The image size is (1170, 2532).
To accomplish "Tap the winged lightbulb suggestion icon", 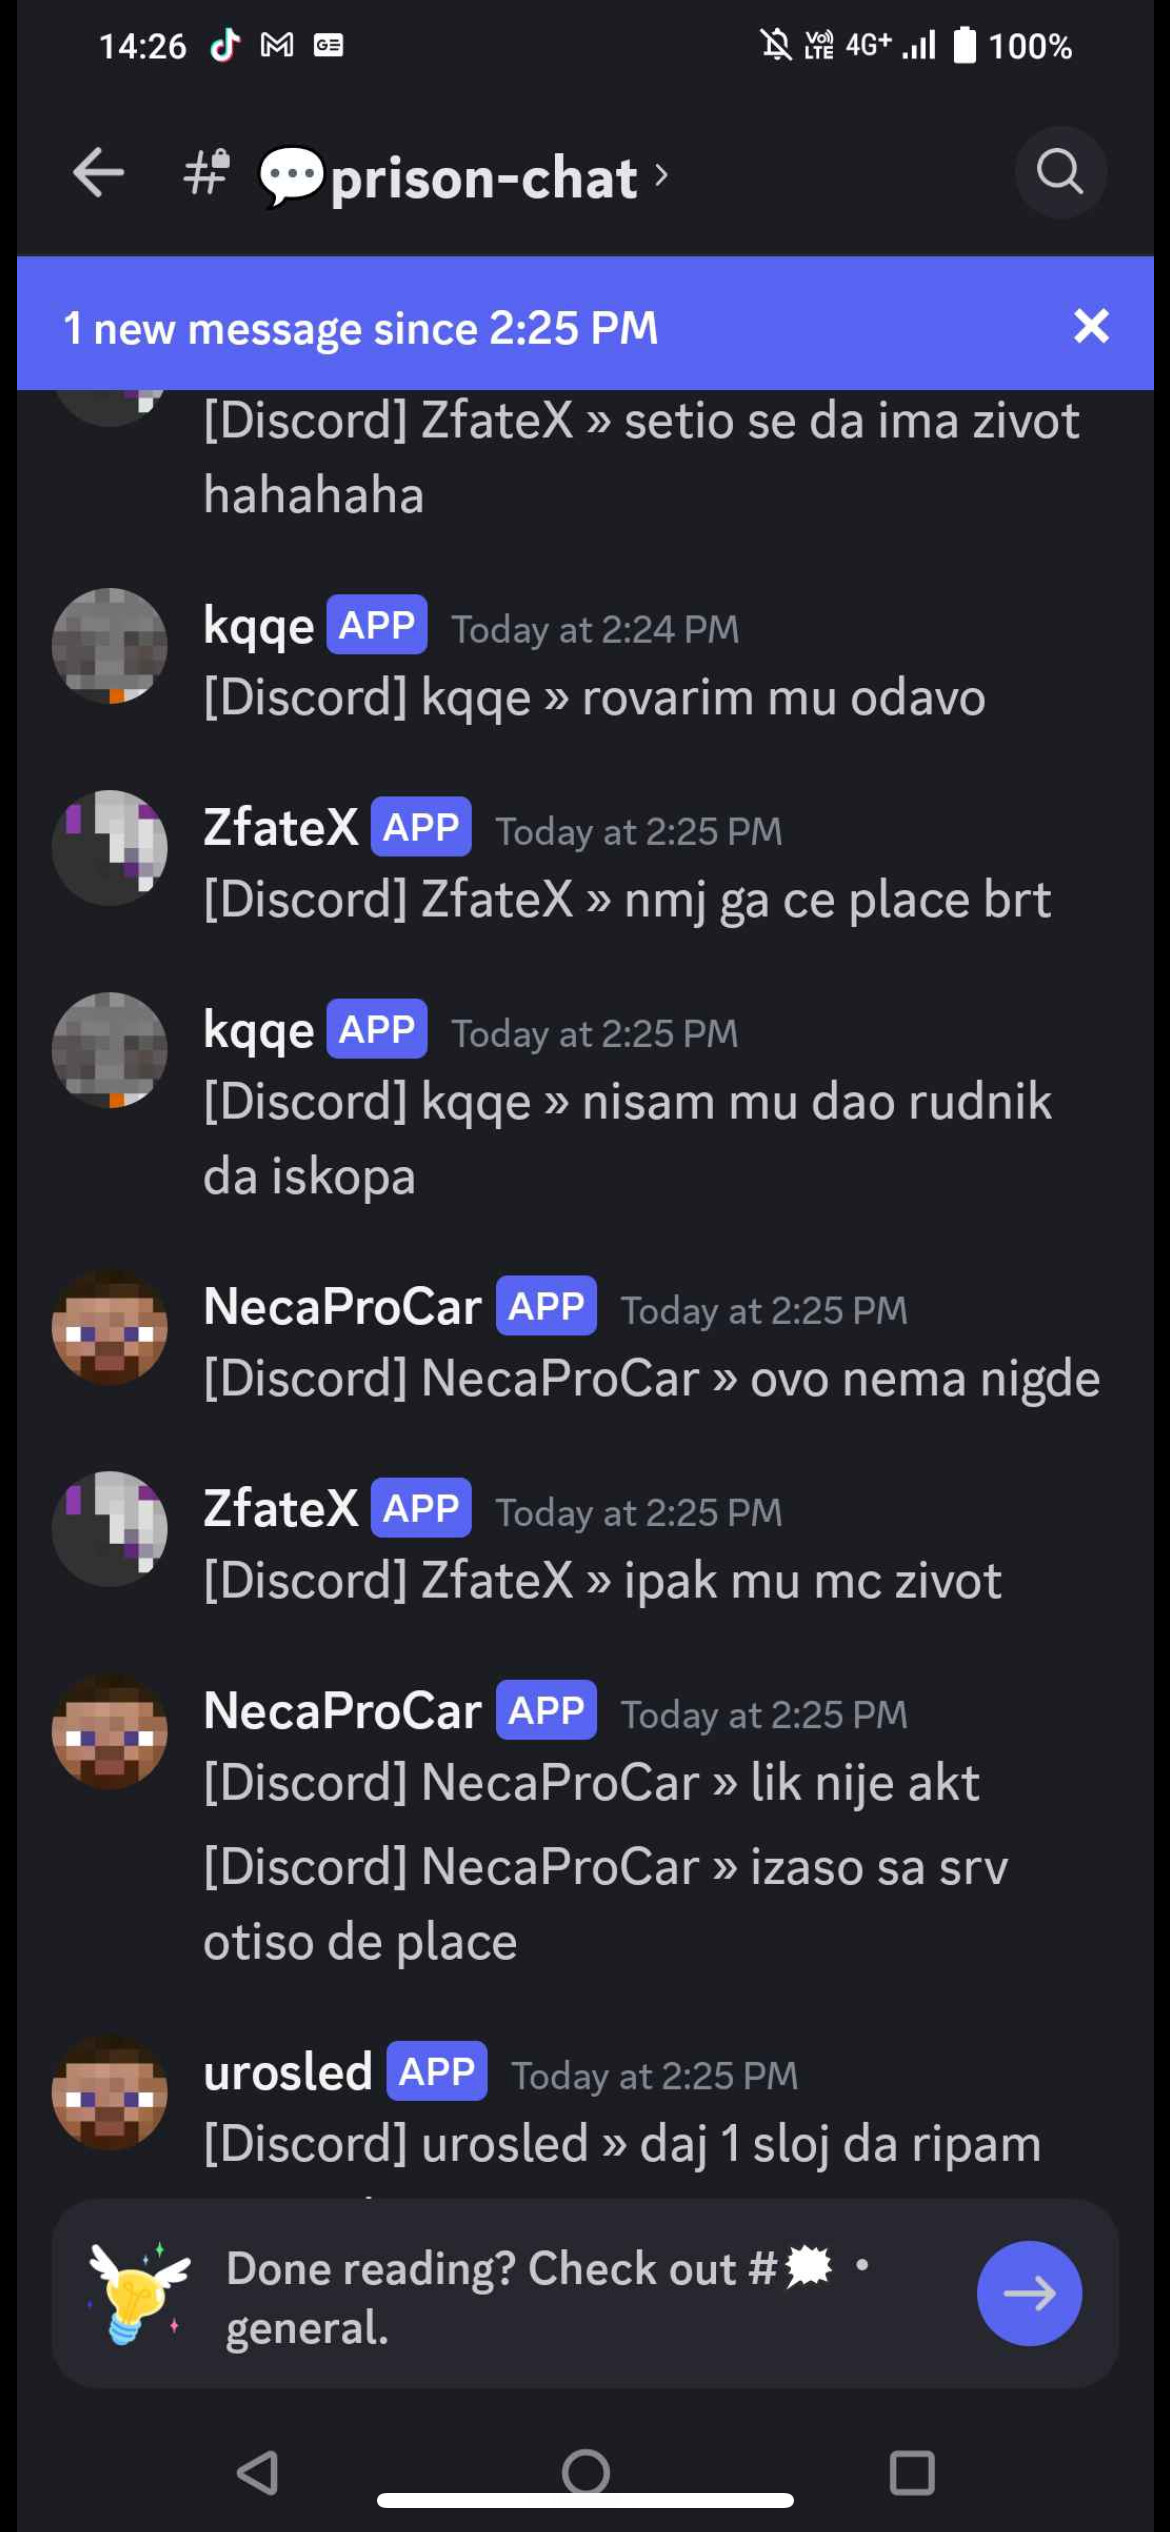I will pyautogui.click(x=139, y=2292).
